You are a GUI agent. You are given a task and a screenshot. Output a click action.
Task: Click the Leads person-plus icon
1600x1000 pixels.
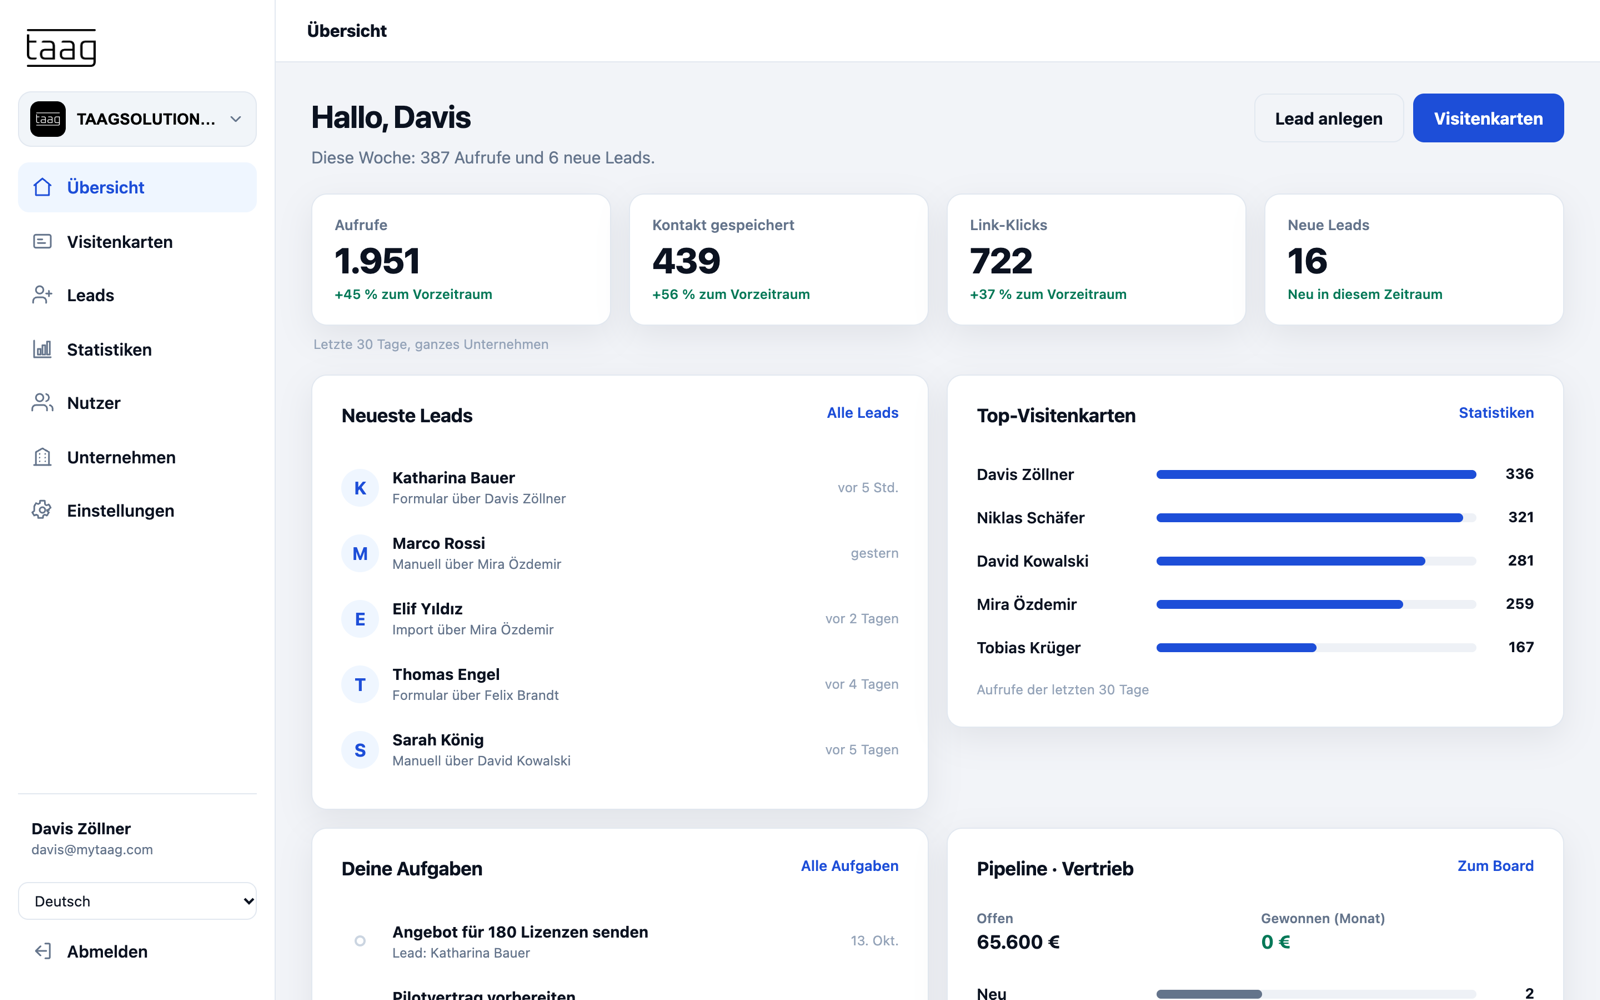point(42,295)
